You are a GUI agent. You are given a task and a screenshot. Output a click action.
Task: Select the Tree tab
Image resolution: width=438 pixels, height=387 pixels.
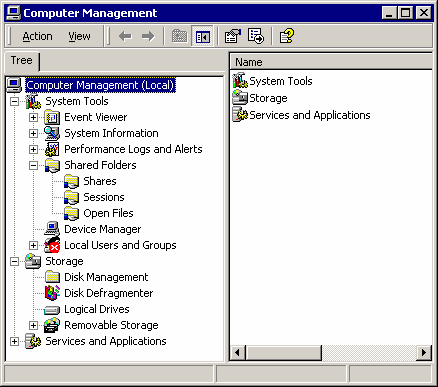pos(22,61)
